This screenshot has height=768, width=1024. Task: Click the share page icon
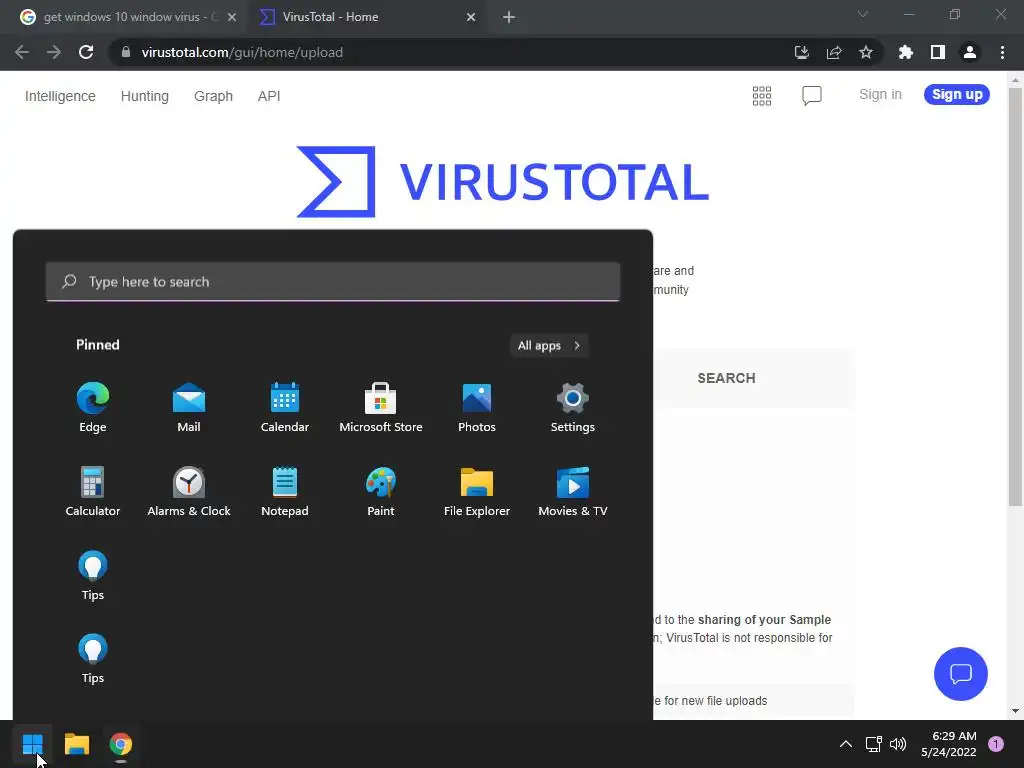834,52
